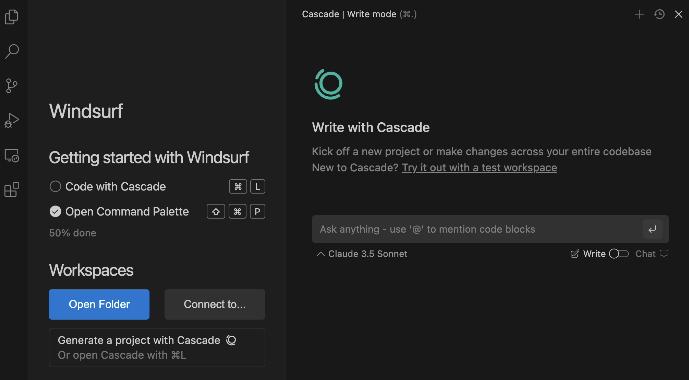
Task: Open the Search magnifier in activity bar
Action: click(11, 51)
